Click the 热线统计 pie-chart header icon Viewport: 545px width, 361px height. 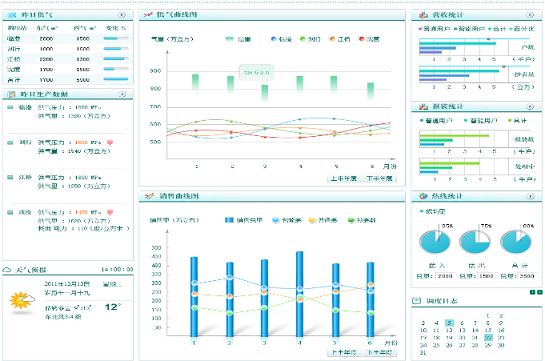pos(423,196)
